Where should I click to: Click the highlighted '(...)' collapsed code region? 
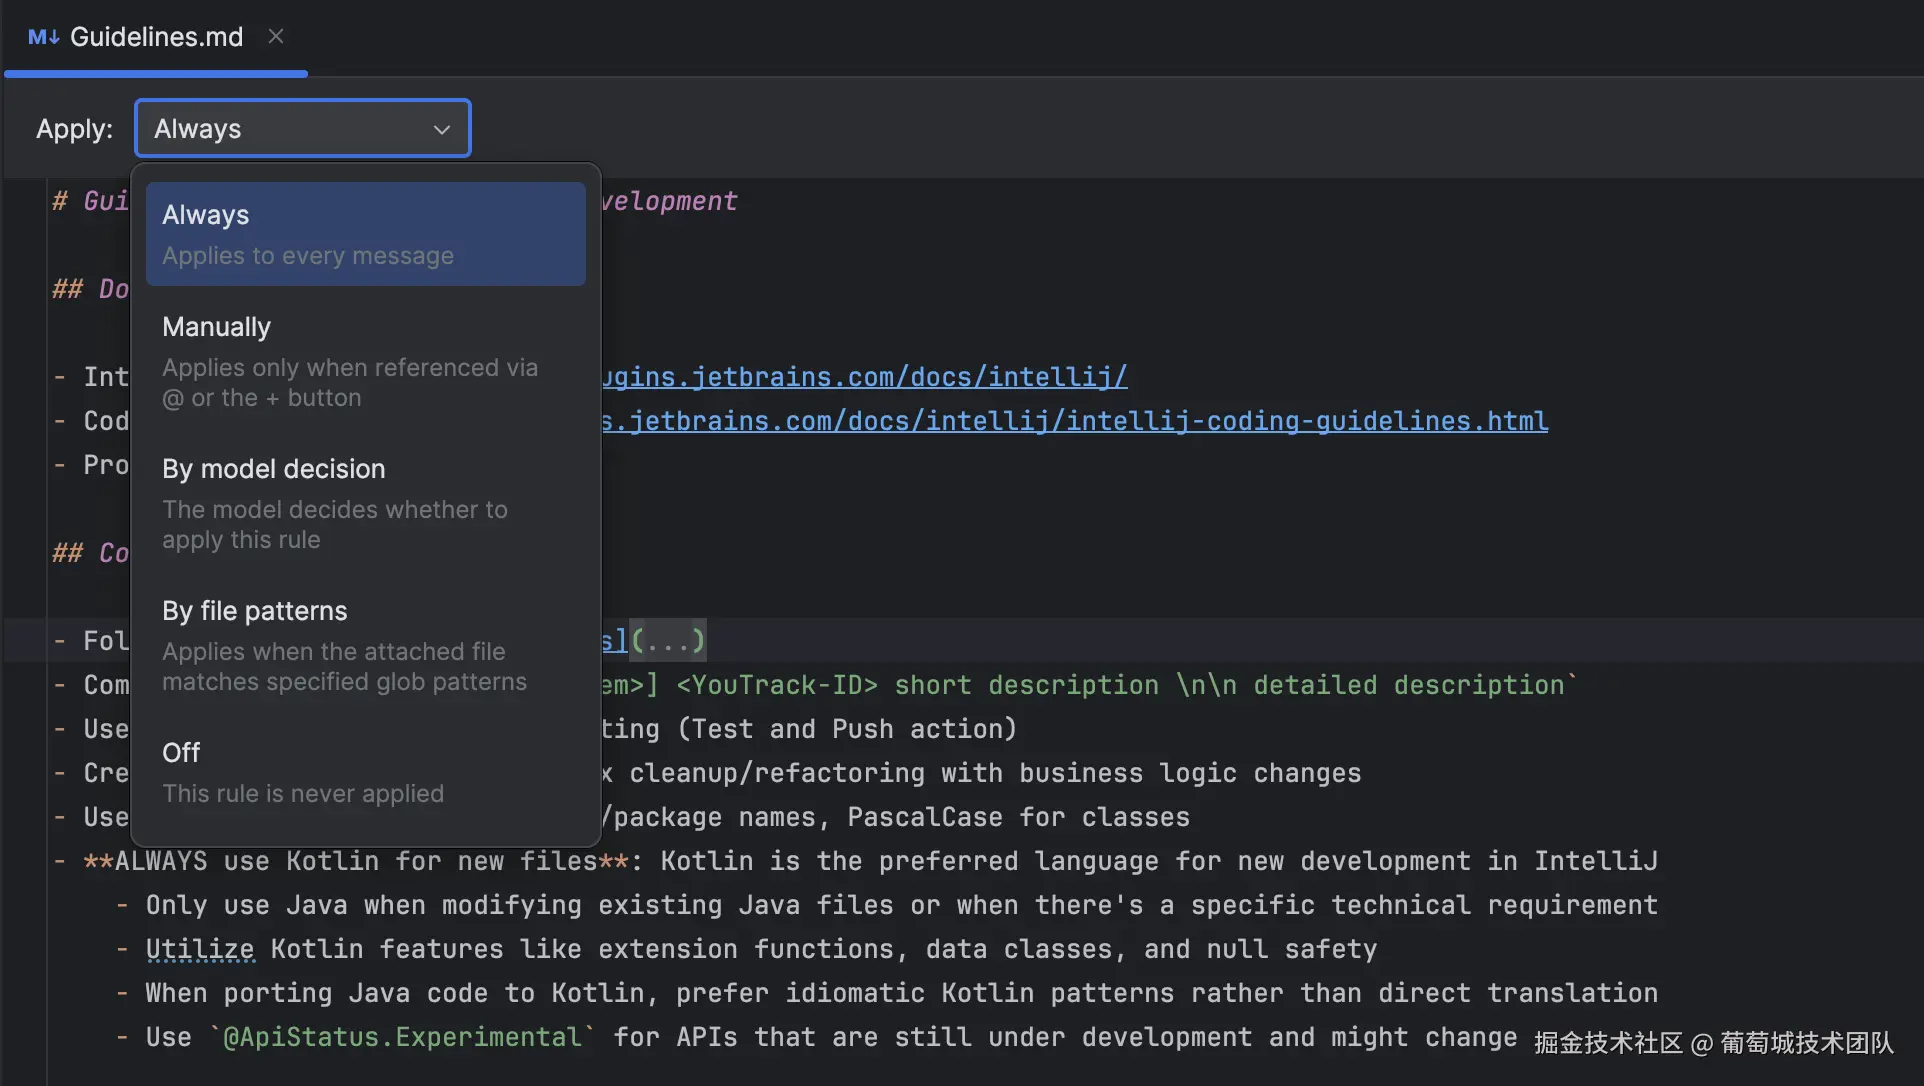pos(668,640)
